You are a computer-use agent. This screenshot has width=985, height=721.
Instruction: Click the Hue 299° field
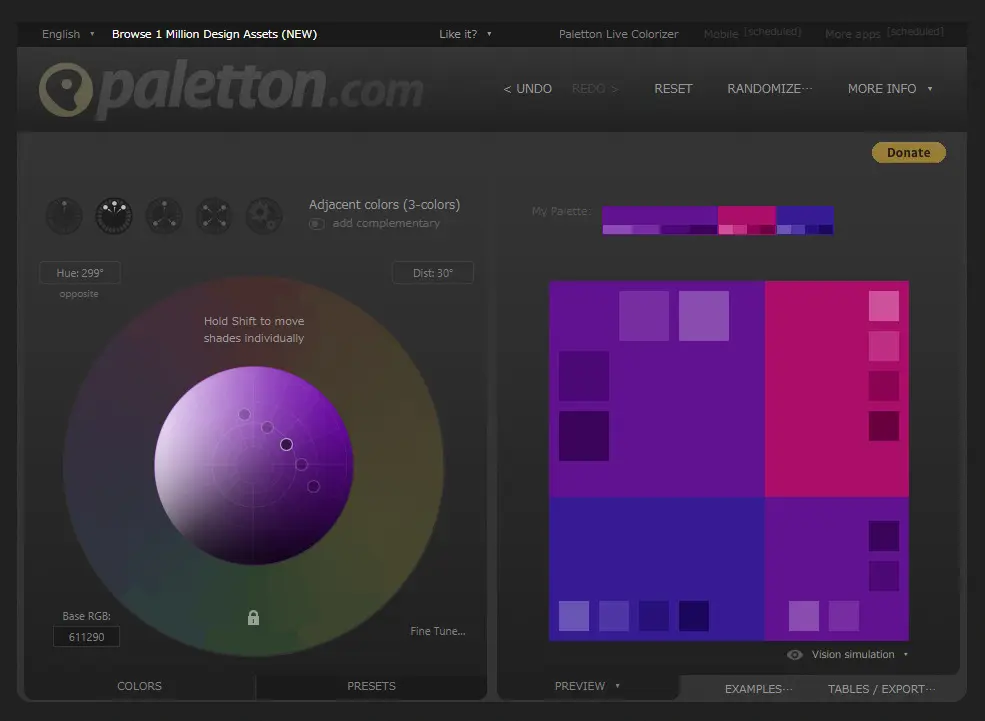[80, 273]
